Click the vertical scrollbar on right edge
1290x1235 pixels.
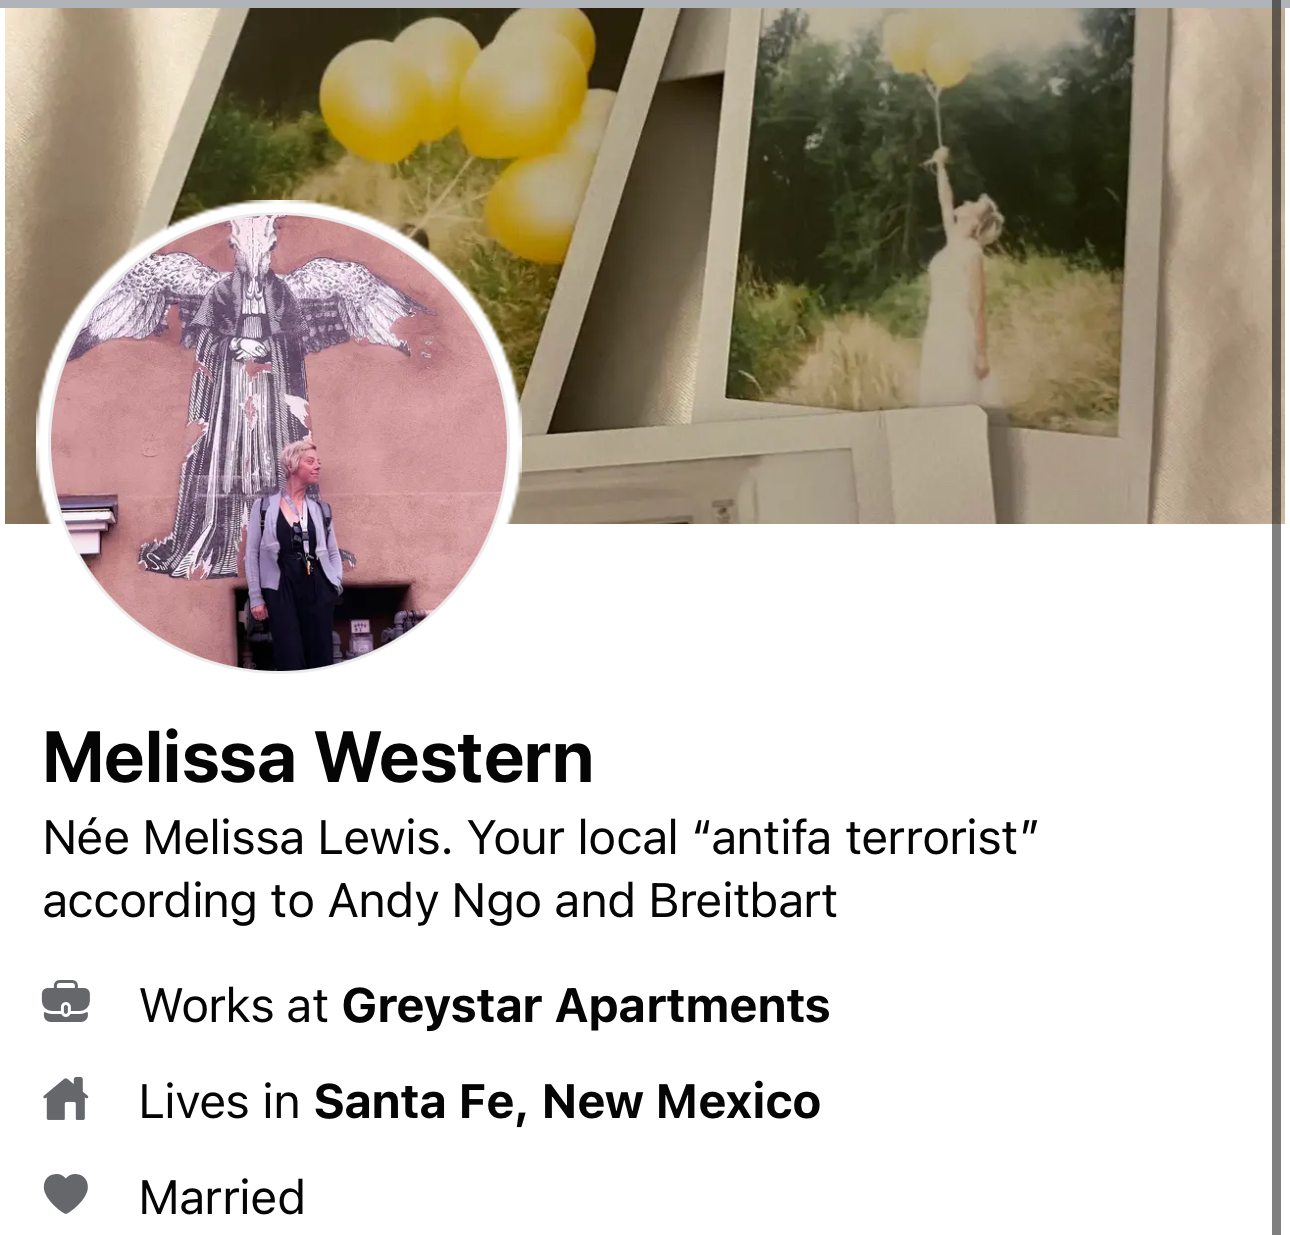[1277, 620]
